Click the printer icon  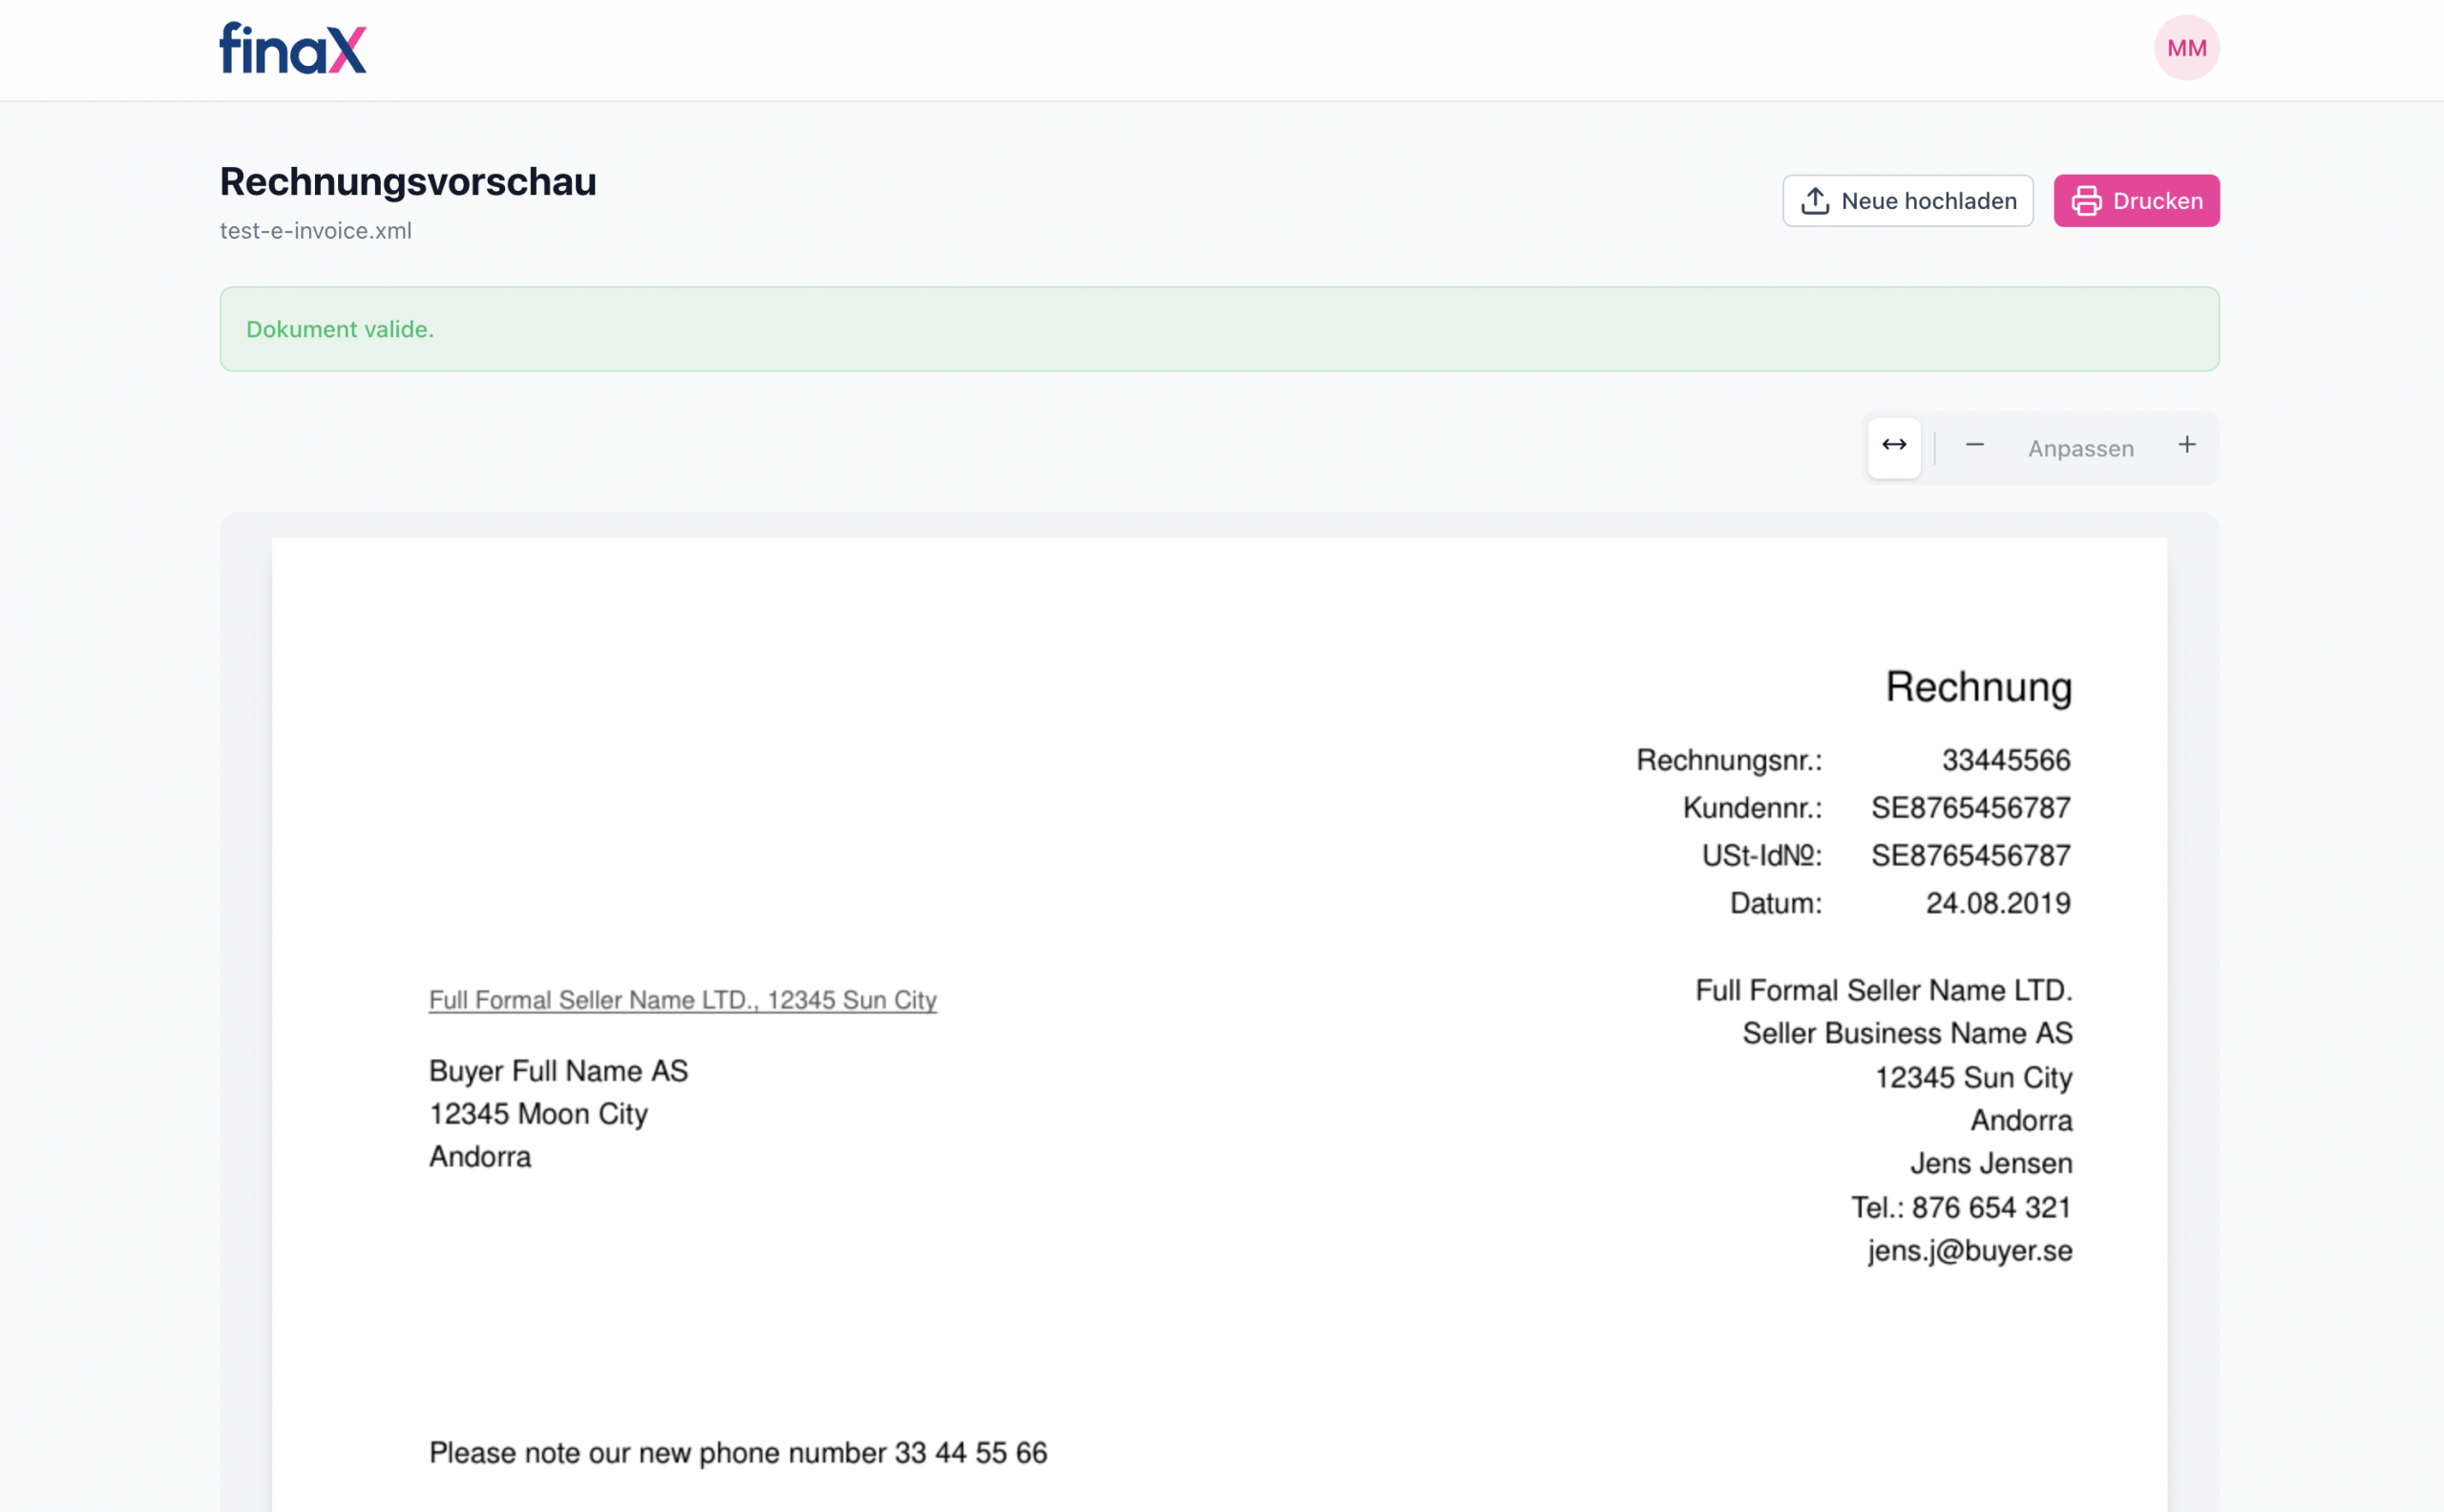click(2086, 201)
